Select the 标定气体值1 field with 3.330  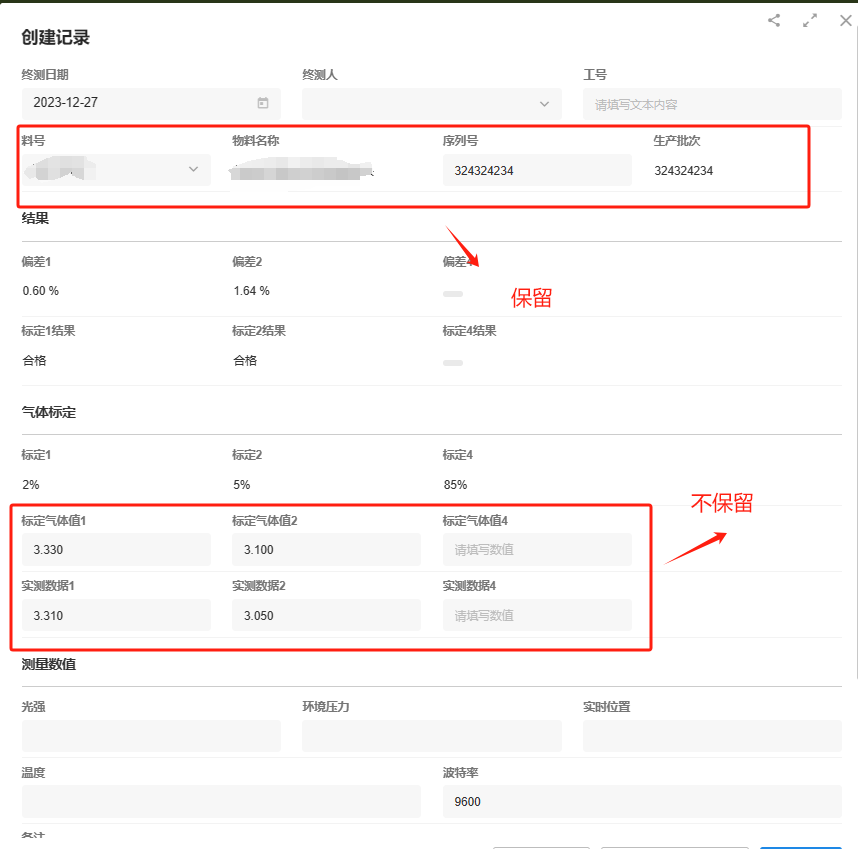[116, 549]
